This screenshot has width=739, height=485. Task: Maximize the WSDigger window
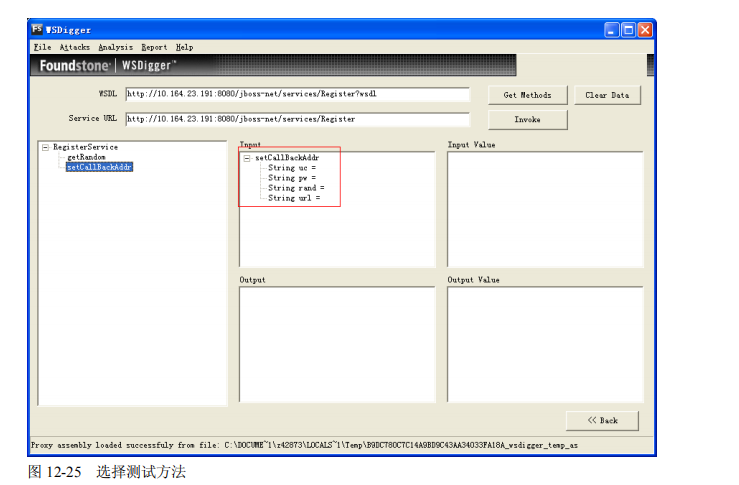(628, 30)
